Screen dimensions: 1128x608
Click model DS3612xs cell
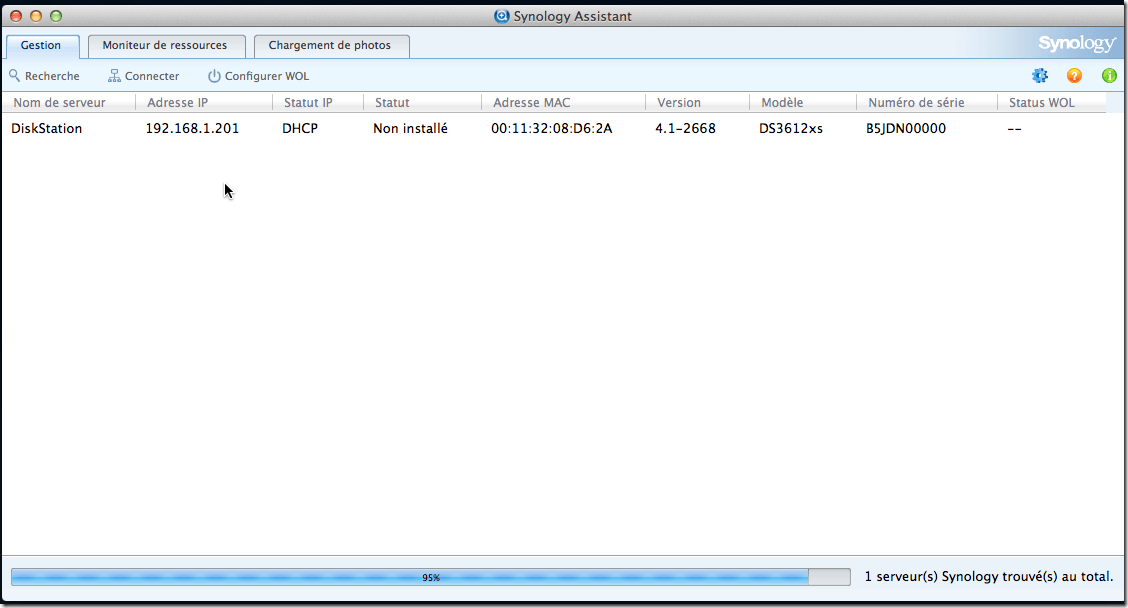pyautogui.click(x=791, y=129)
